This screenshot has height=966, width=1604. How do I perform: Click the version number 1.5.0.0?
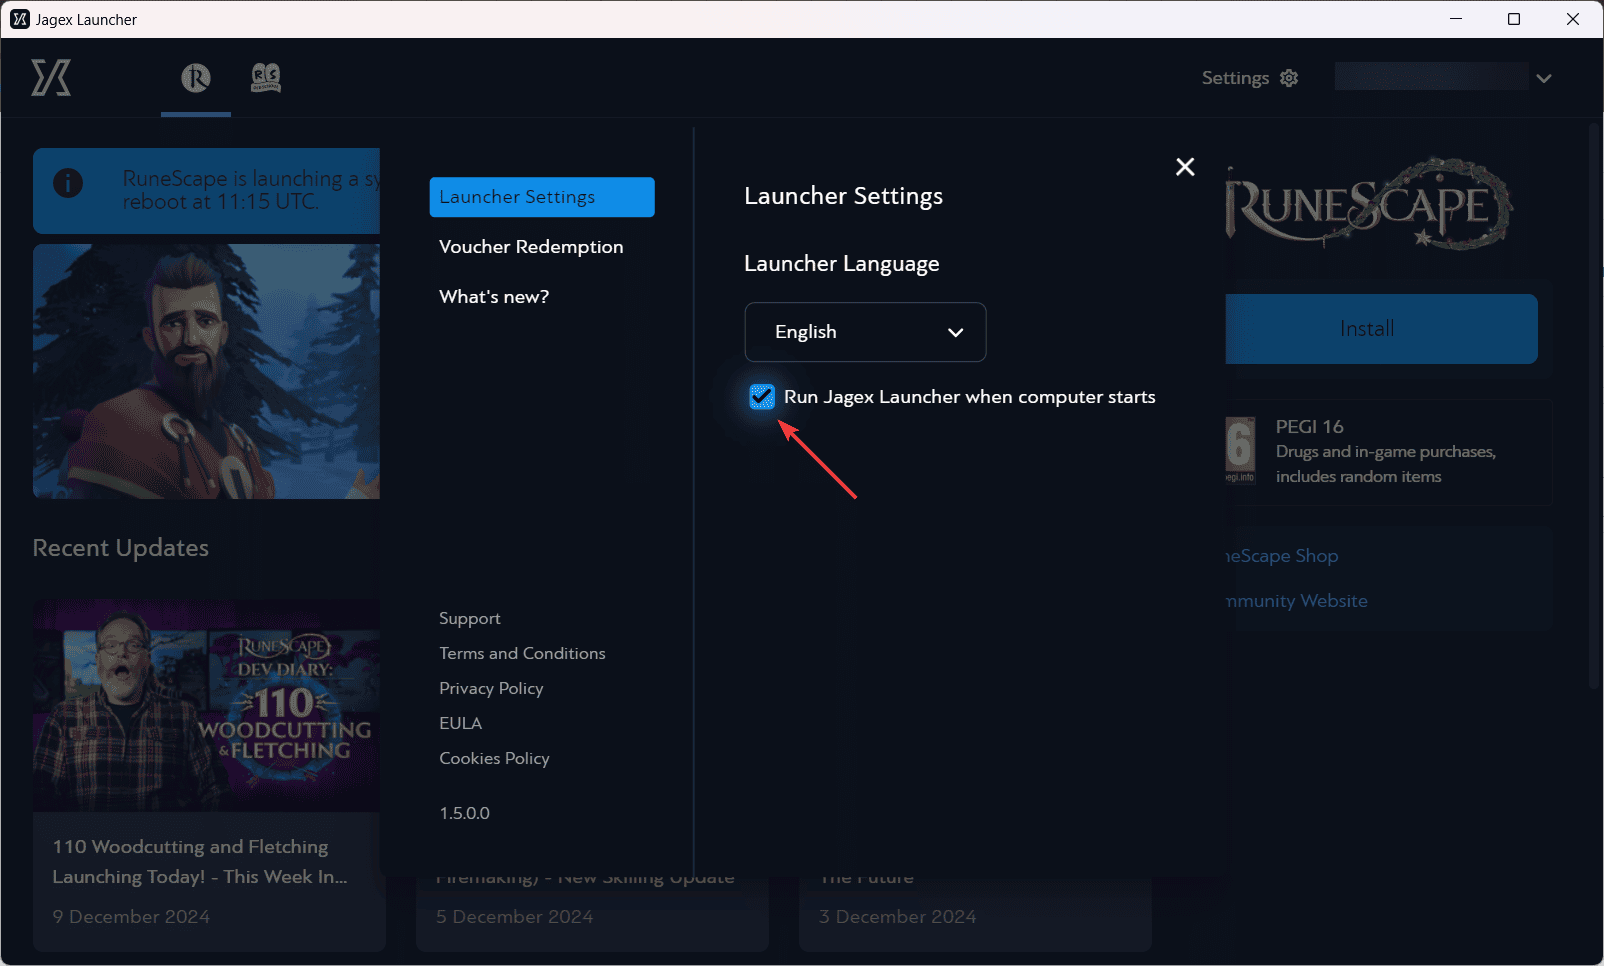[464, 813]
